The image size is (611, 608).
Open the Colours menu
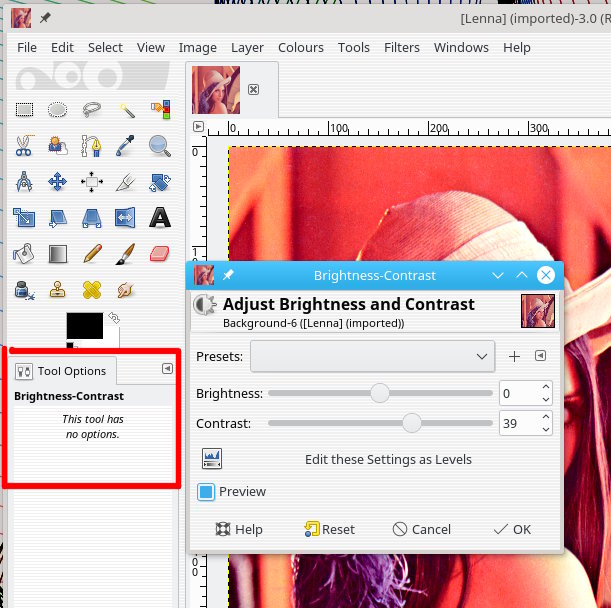point(301,48)
